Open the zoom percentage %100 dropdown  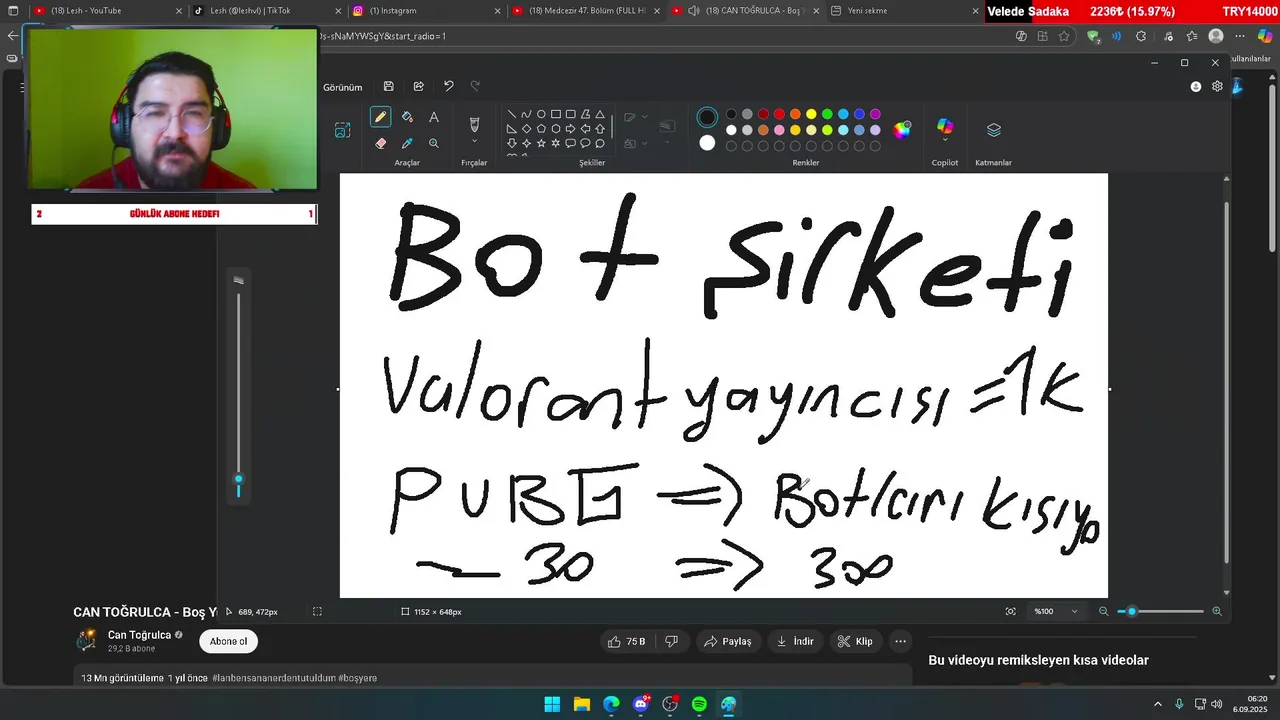pyautogui.click(x=1056, y=611)
